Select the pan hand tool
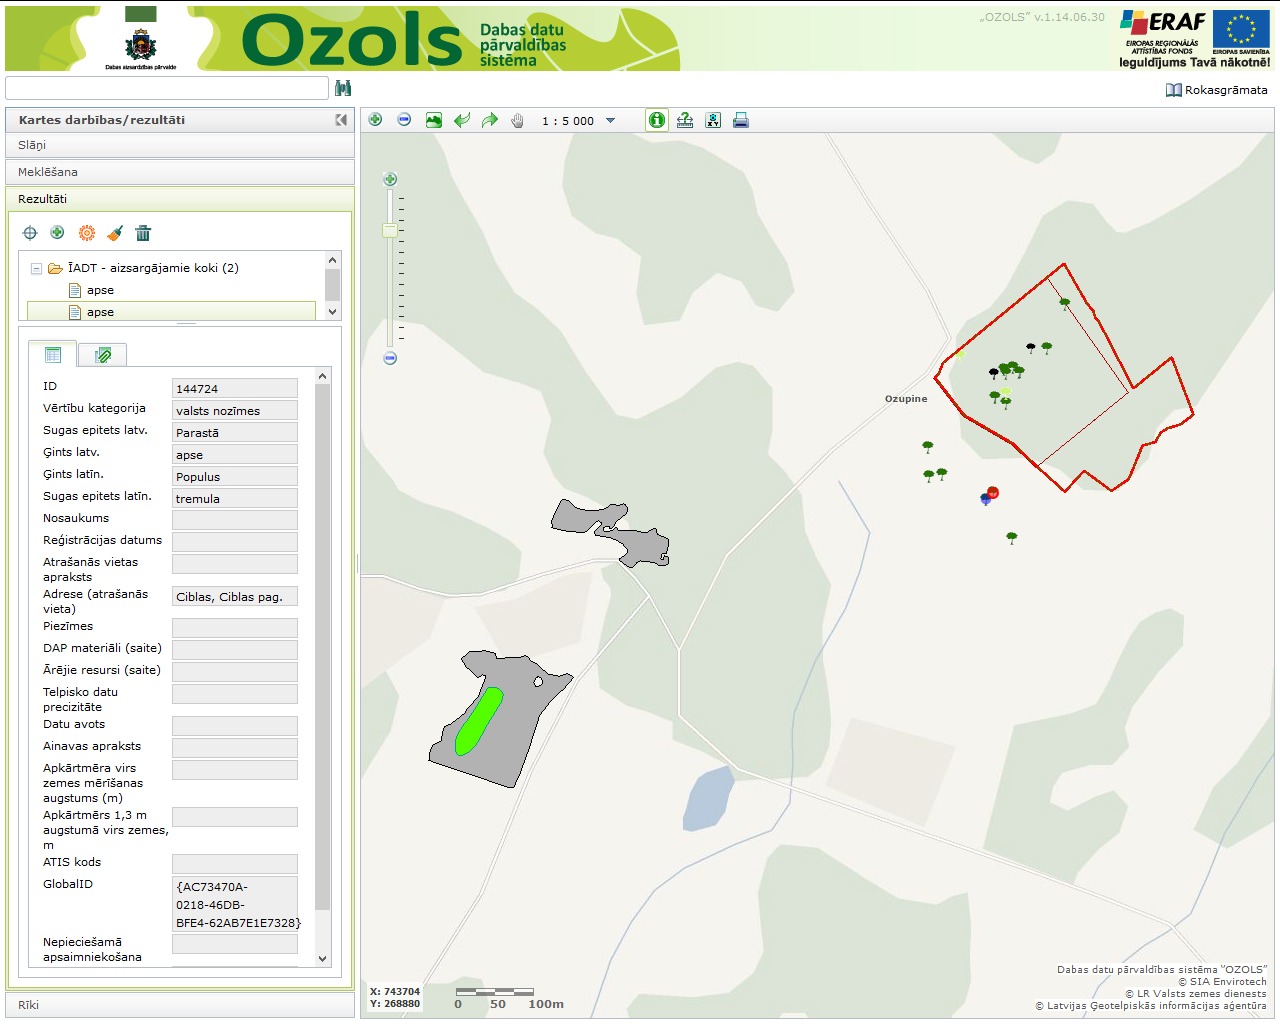Viewport: 1280px width, 1024px height. (x=517, y=120)
